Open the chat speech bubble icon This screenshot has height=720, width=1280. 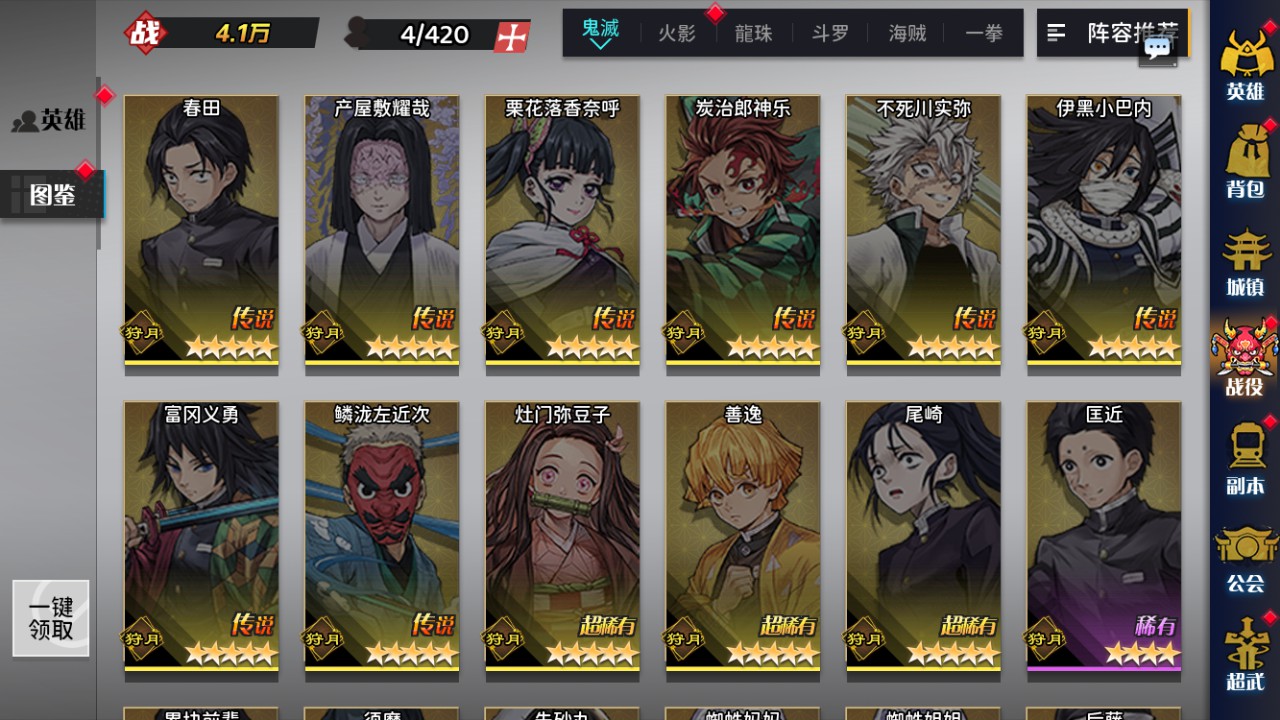click(1158, 48)
